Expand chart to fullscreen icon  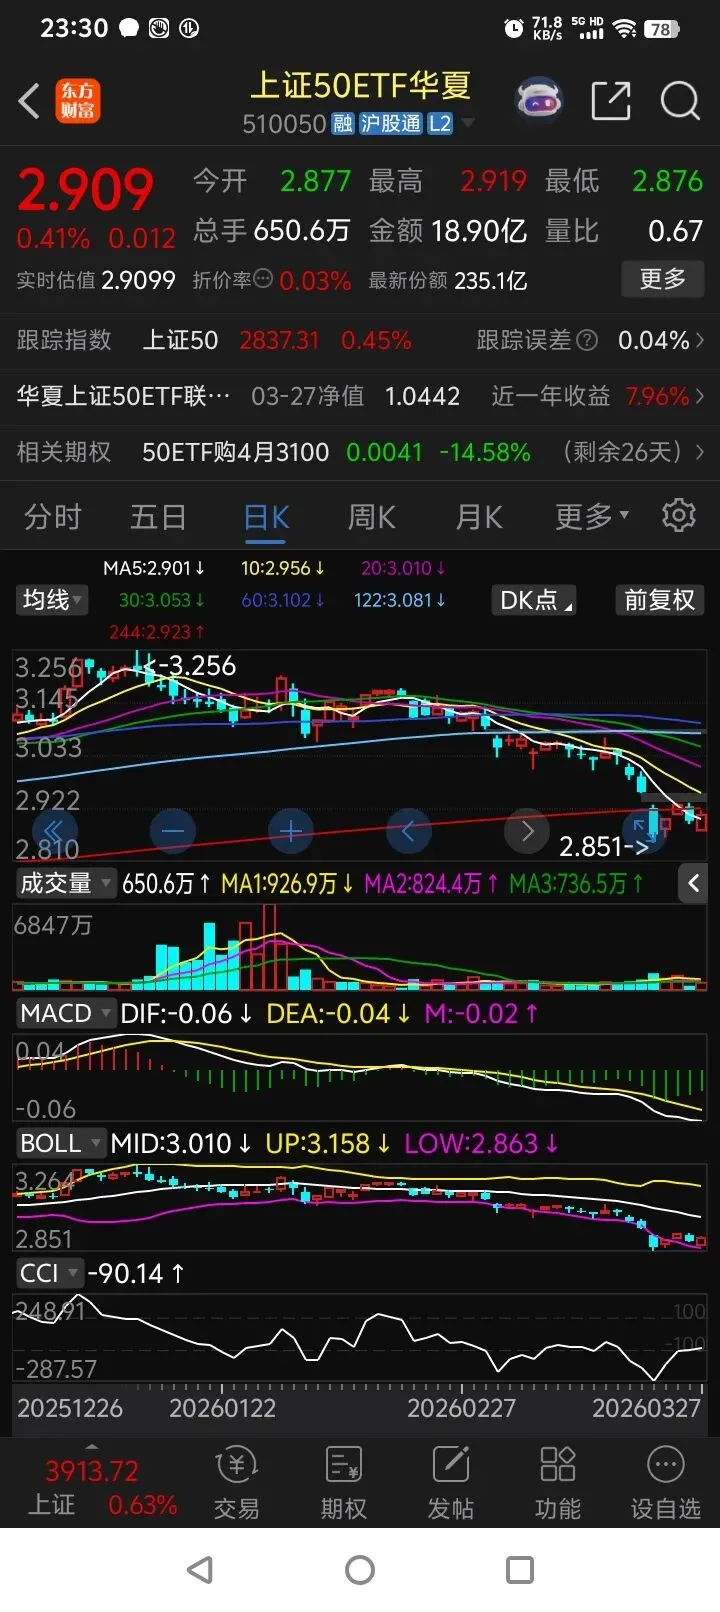click(643, 830)
